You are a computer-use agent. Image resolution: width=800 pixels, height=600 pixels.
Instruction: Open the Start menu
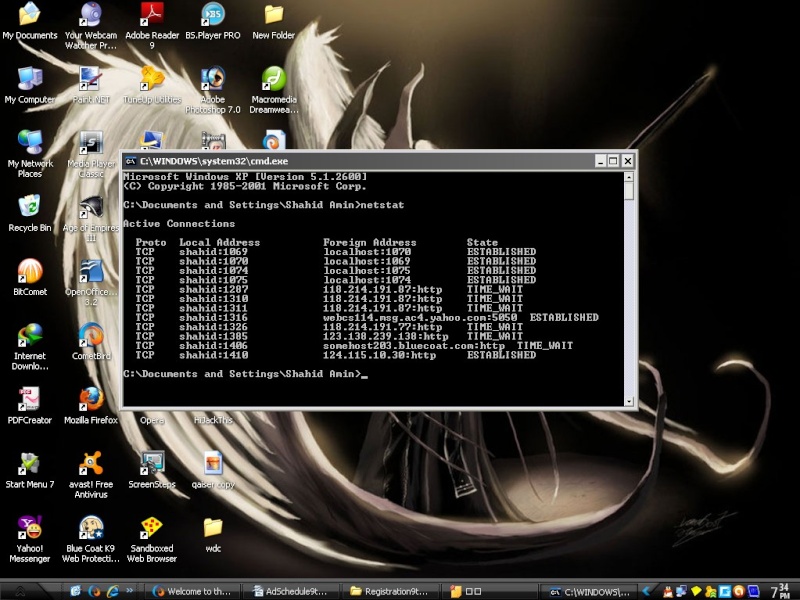coord(20,591)
